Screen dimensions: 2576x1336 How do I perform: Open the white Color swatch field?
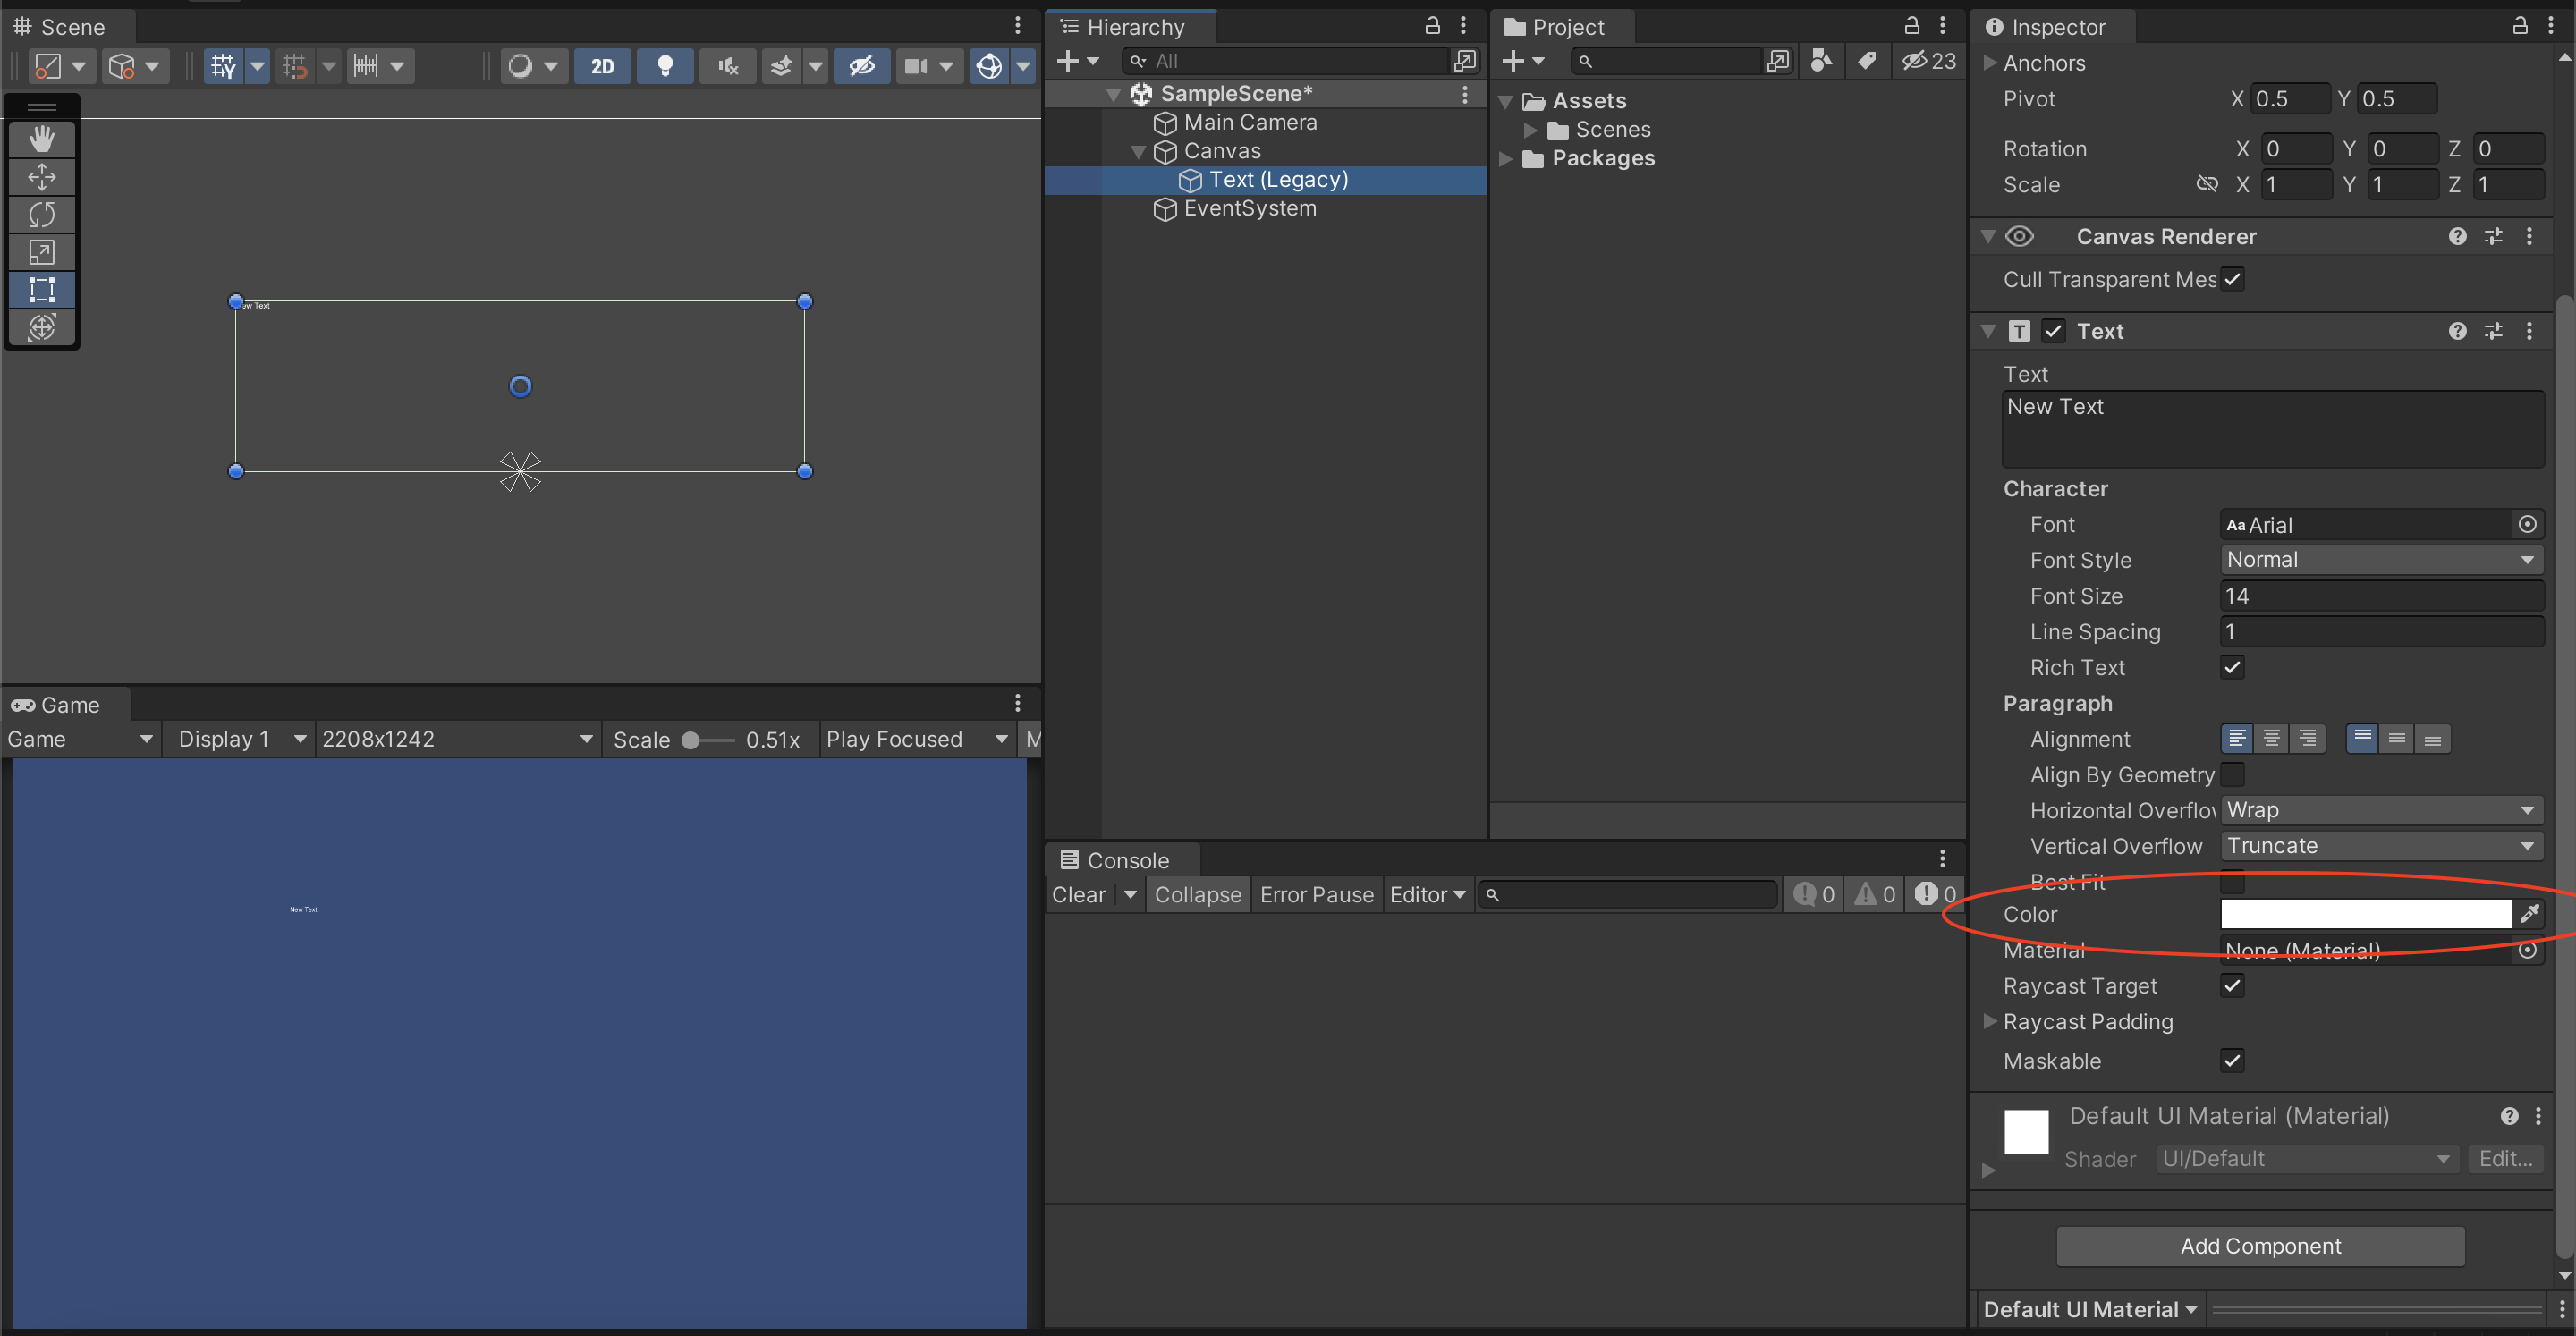click(x=2365, y=914)
